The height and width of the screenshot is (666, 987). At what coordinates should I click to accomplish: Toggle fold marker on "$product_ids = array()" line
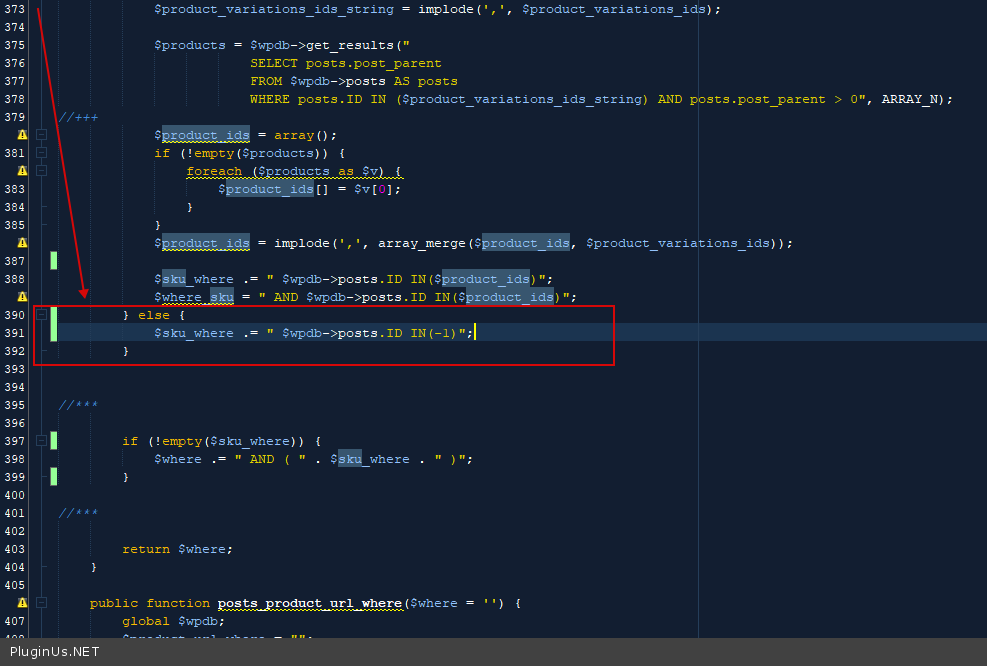[x=42, y=135]
